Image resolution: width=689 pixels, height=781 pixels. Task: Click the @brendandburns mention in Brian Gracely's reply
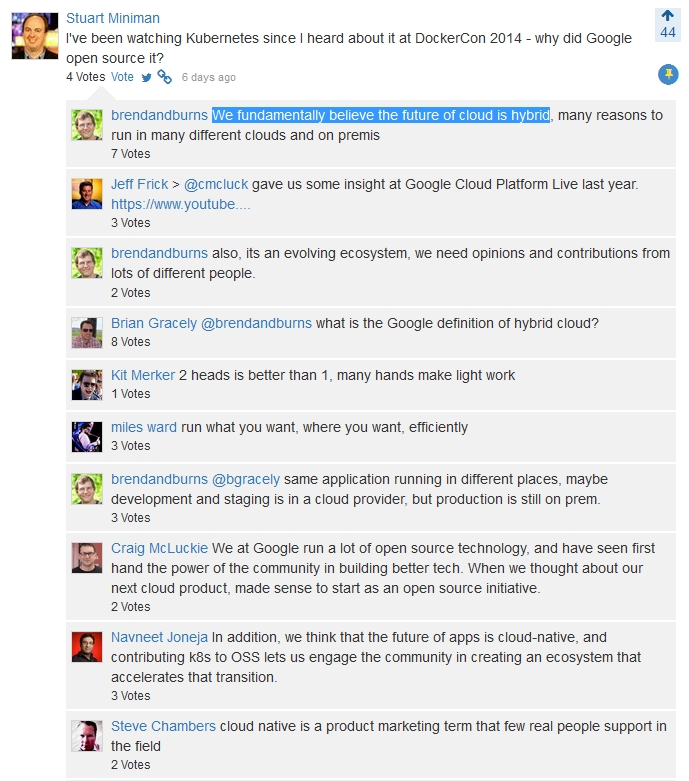pyautogui.click(x=257, y=323)
